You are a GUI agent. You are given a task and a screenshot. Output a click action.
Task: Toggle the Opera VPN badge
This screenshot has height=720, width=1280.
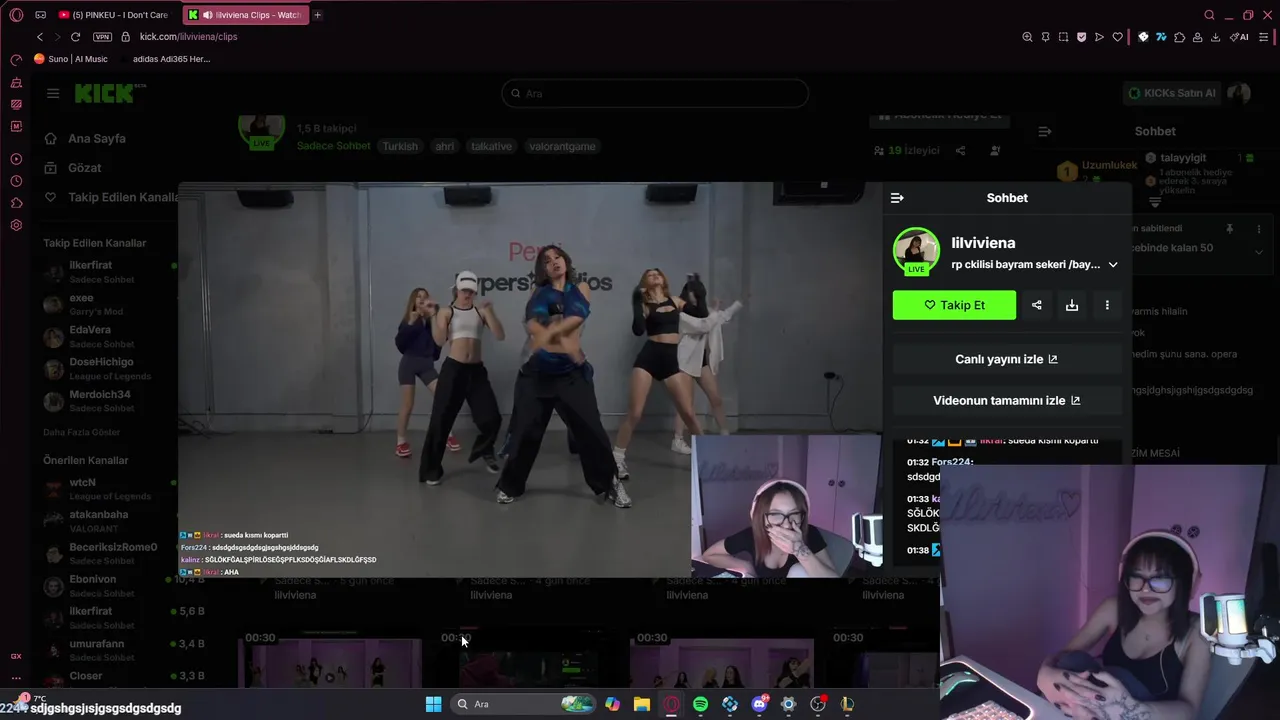coord(102,37)
